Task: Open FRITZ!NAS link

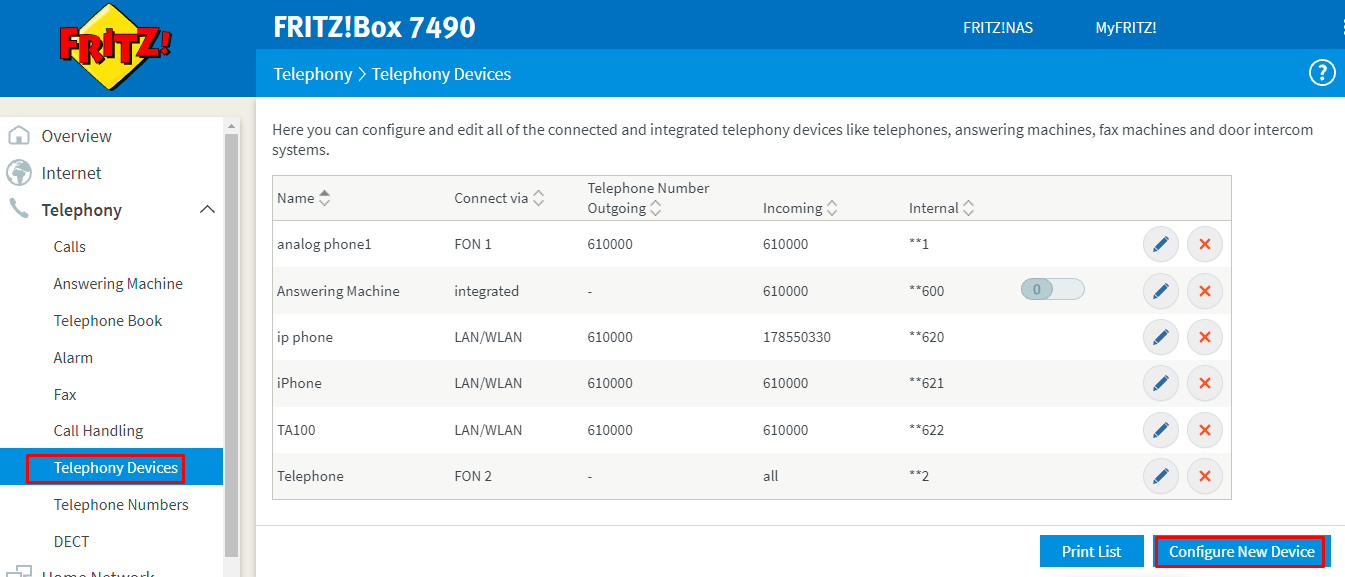Action: click(998, 28)
